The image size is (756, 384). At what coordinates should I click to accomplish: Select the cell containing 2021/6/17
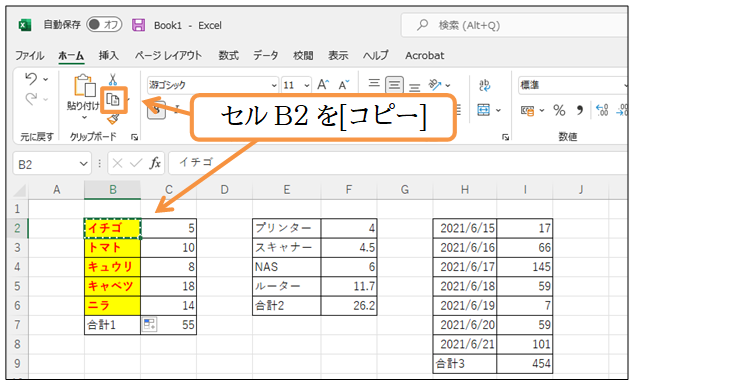465,267
